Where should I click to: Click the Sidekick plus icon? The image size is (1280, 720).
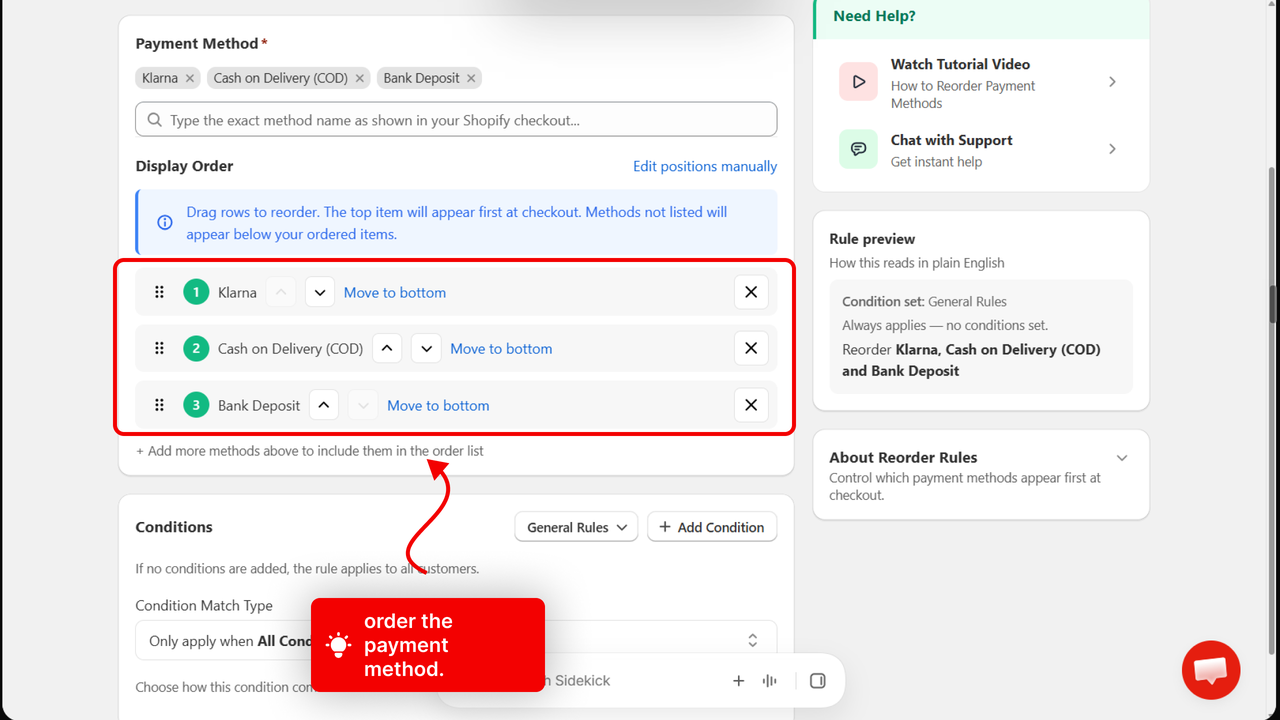[x=739, y=681]
